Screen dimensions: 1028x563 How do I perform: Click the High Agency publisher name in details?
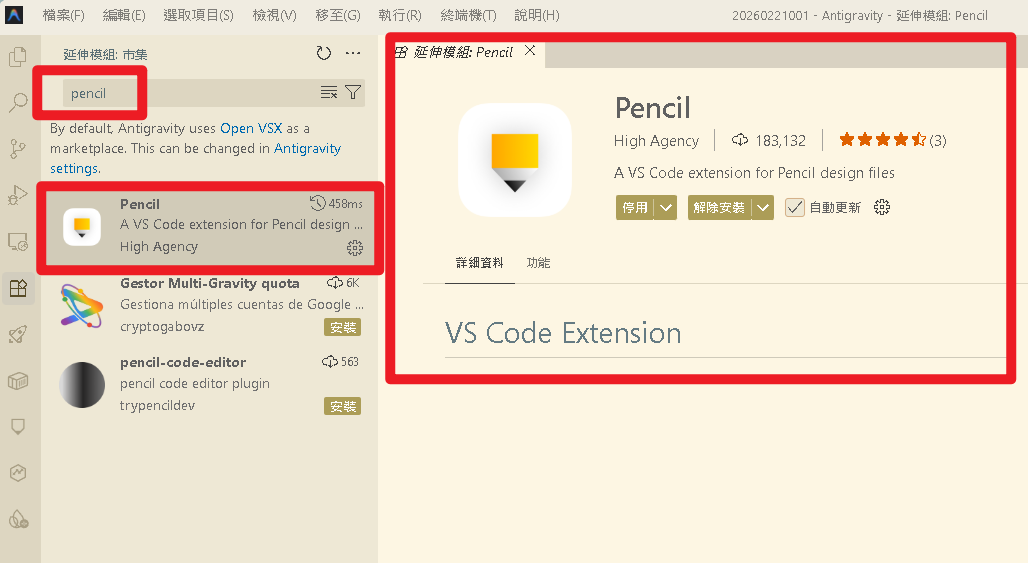(656, 140)
